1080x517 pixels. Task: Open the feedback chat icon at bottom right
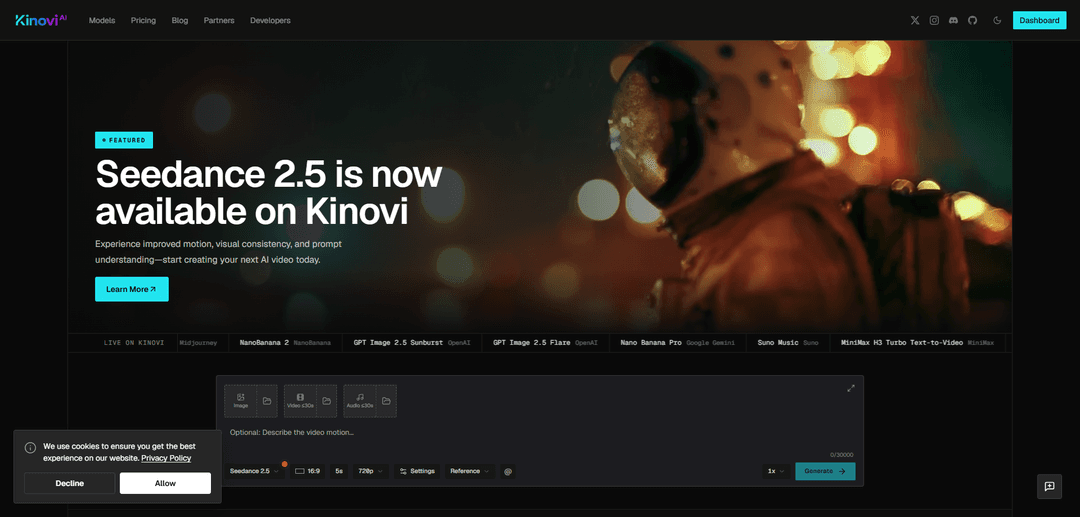click(x=1050, y=486)
